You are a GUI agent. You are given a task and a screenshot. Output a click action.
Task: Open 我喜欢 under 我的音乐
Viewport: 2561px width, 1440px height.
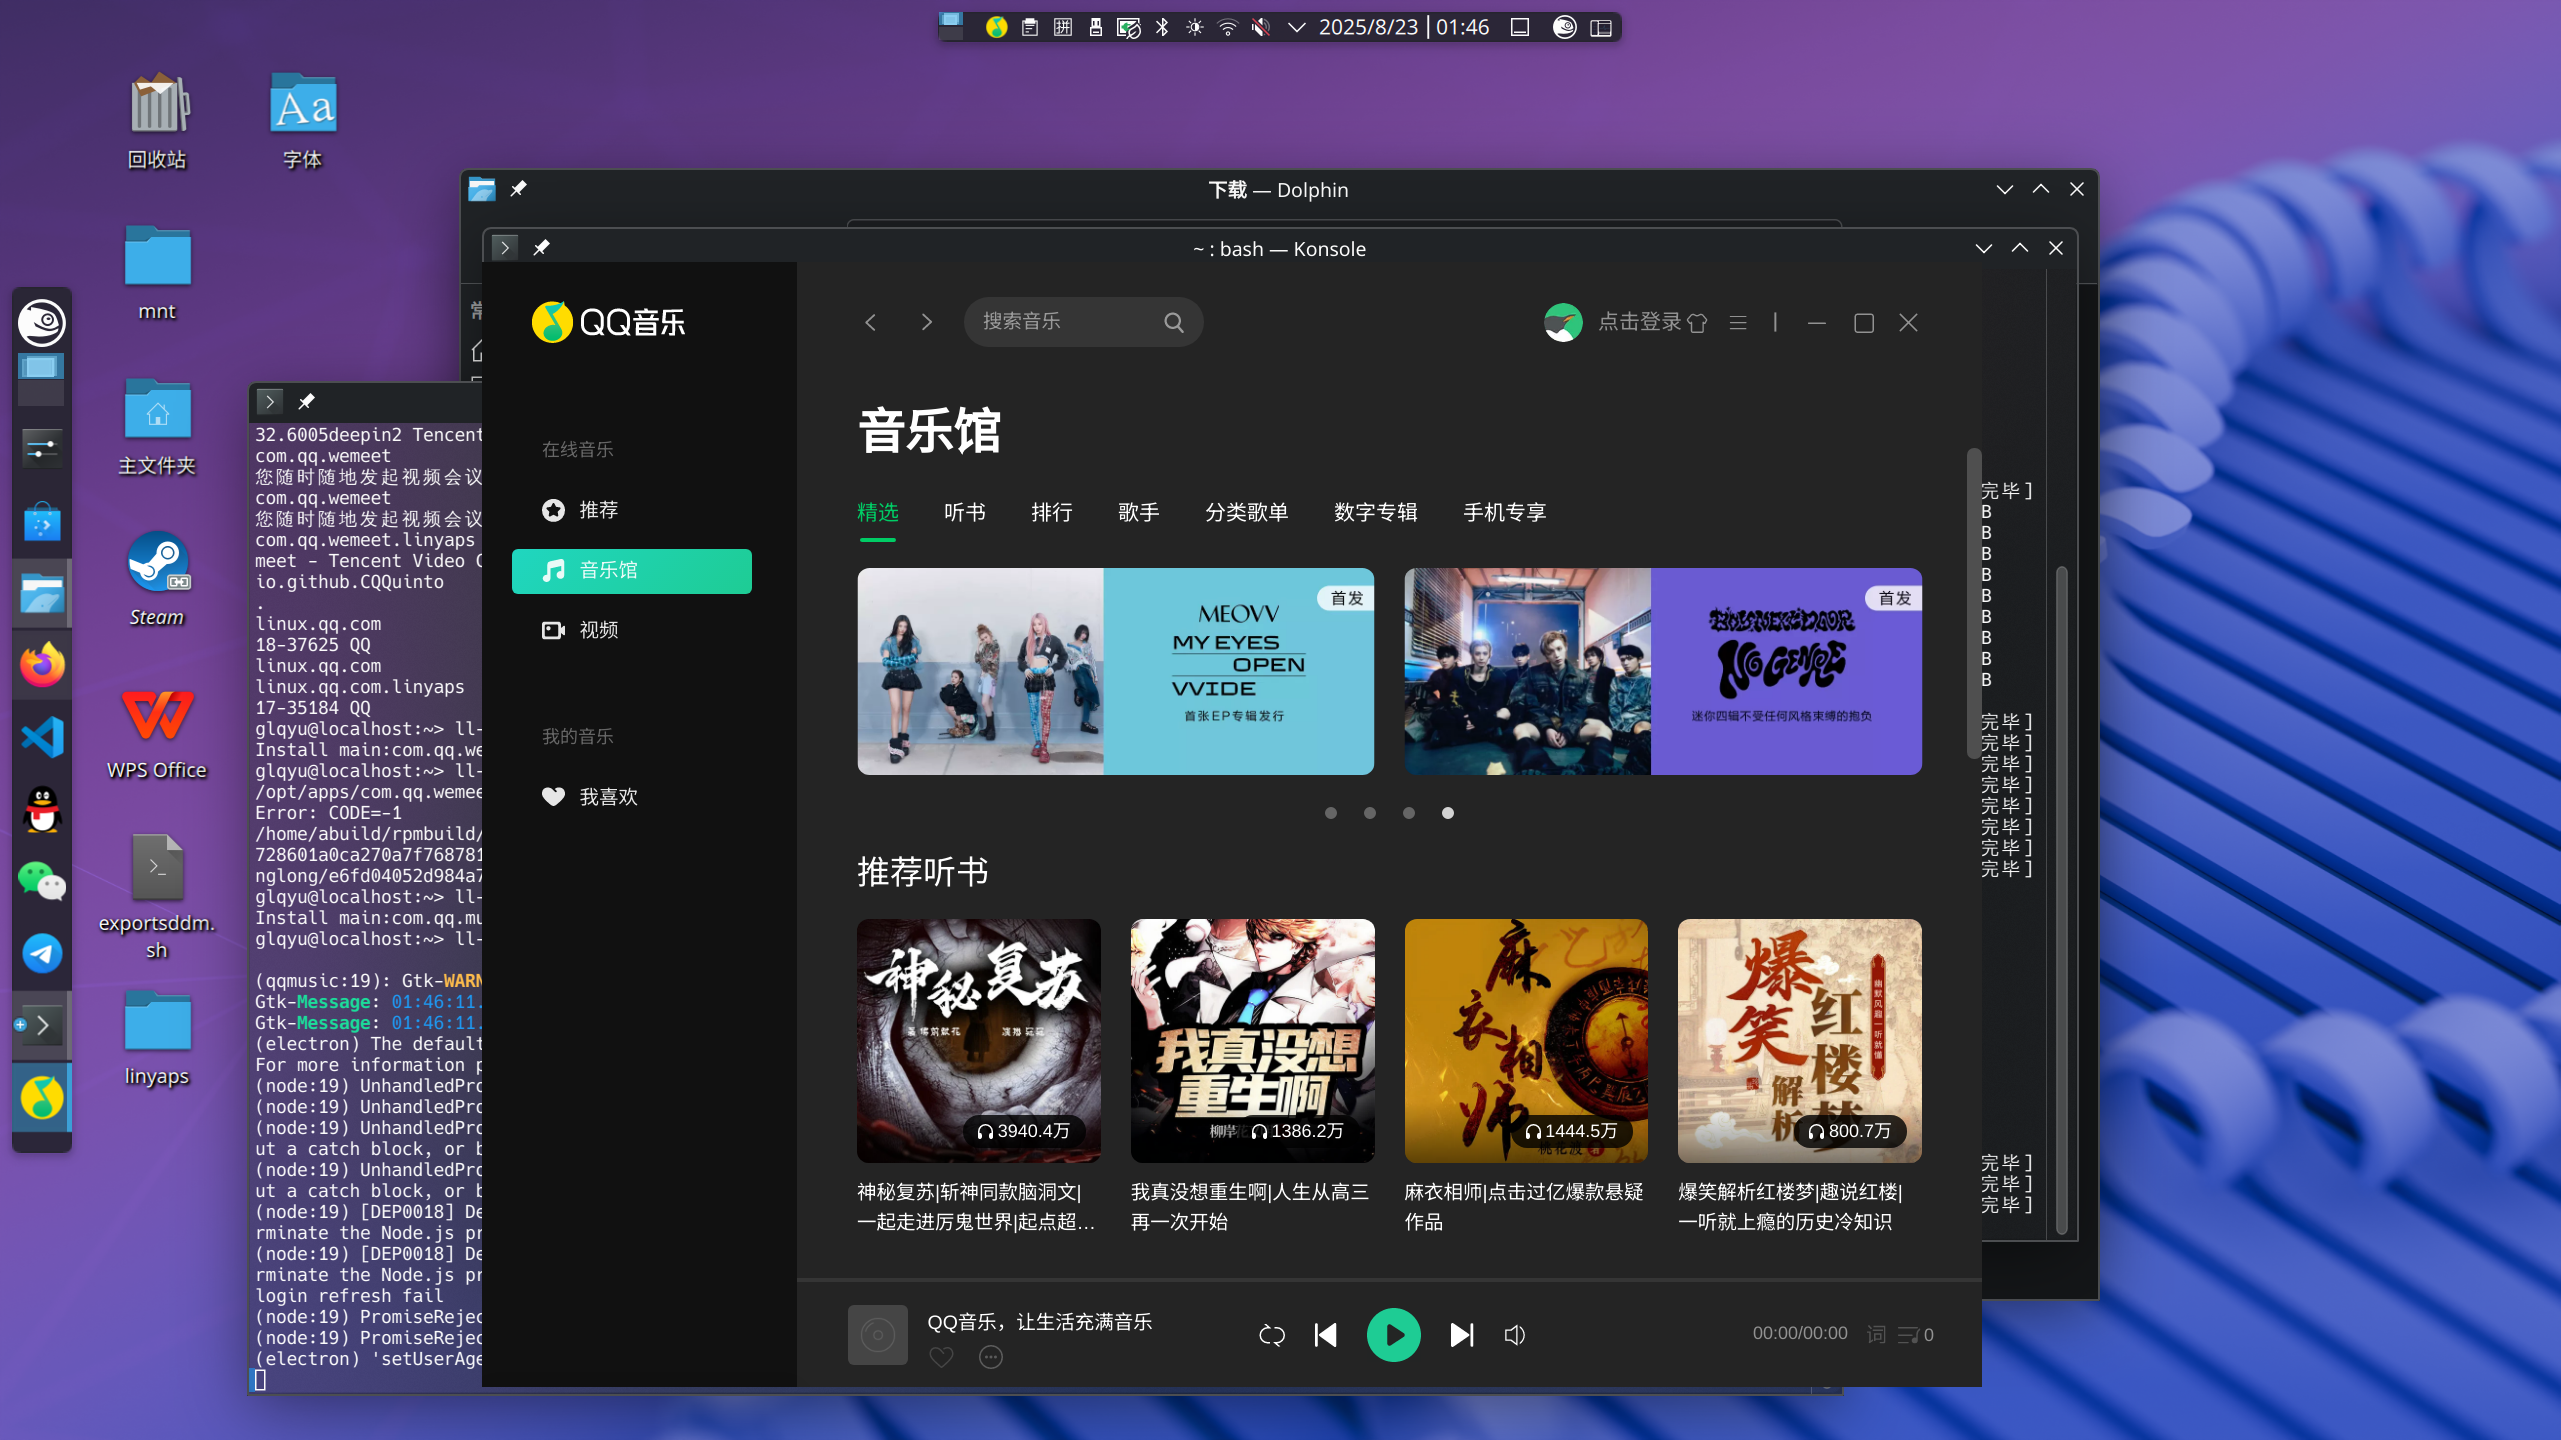[x=610, y=796]
